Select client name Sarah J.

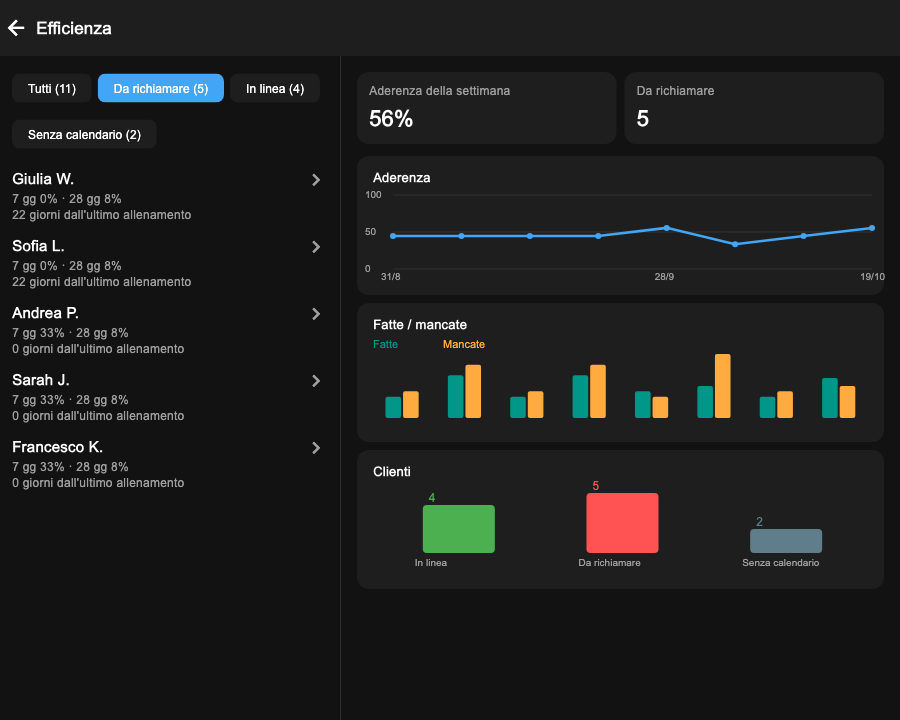coord(41,380)
